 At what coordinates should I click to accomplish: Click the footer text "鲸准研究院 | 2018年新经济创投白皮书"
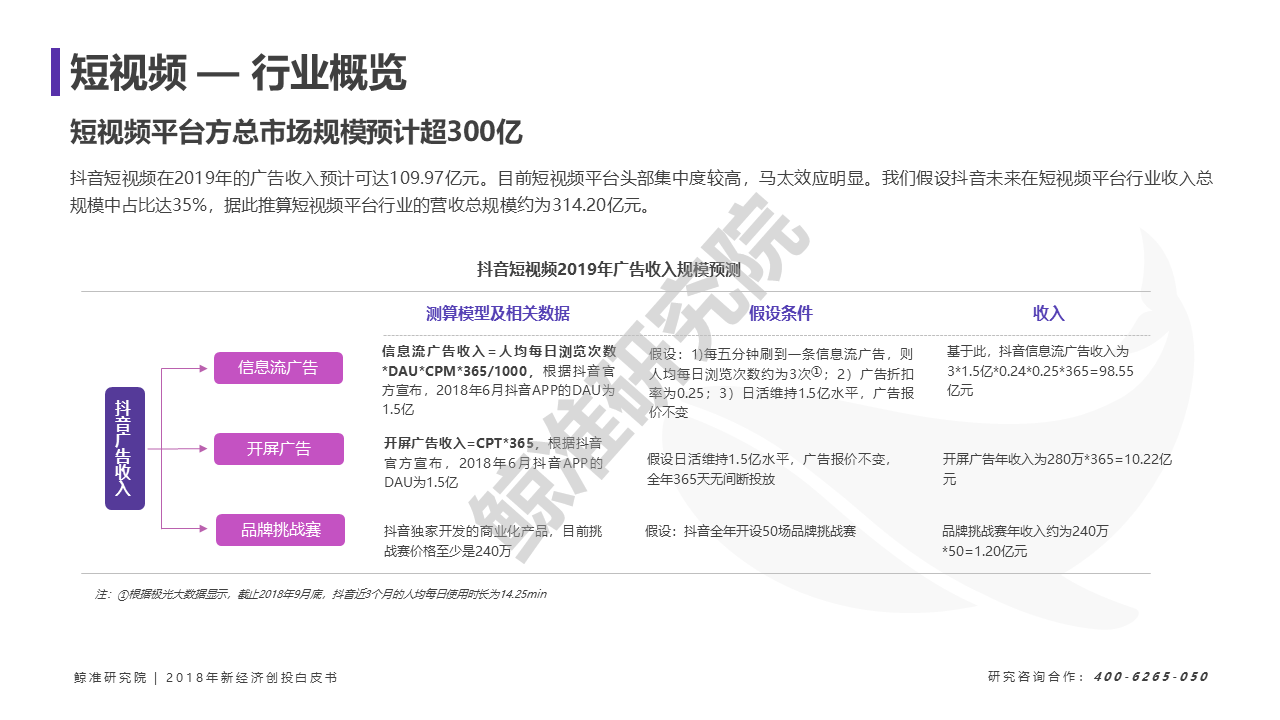coord(205,677)
